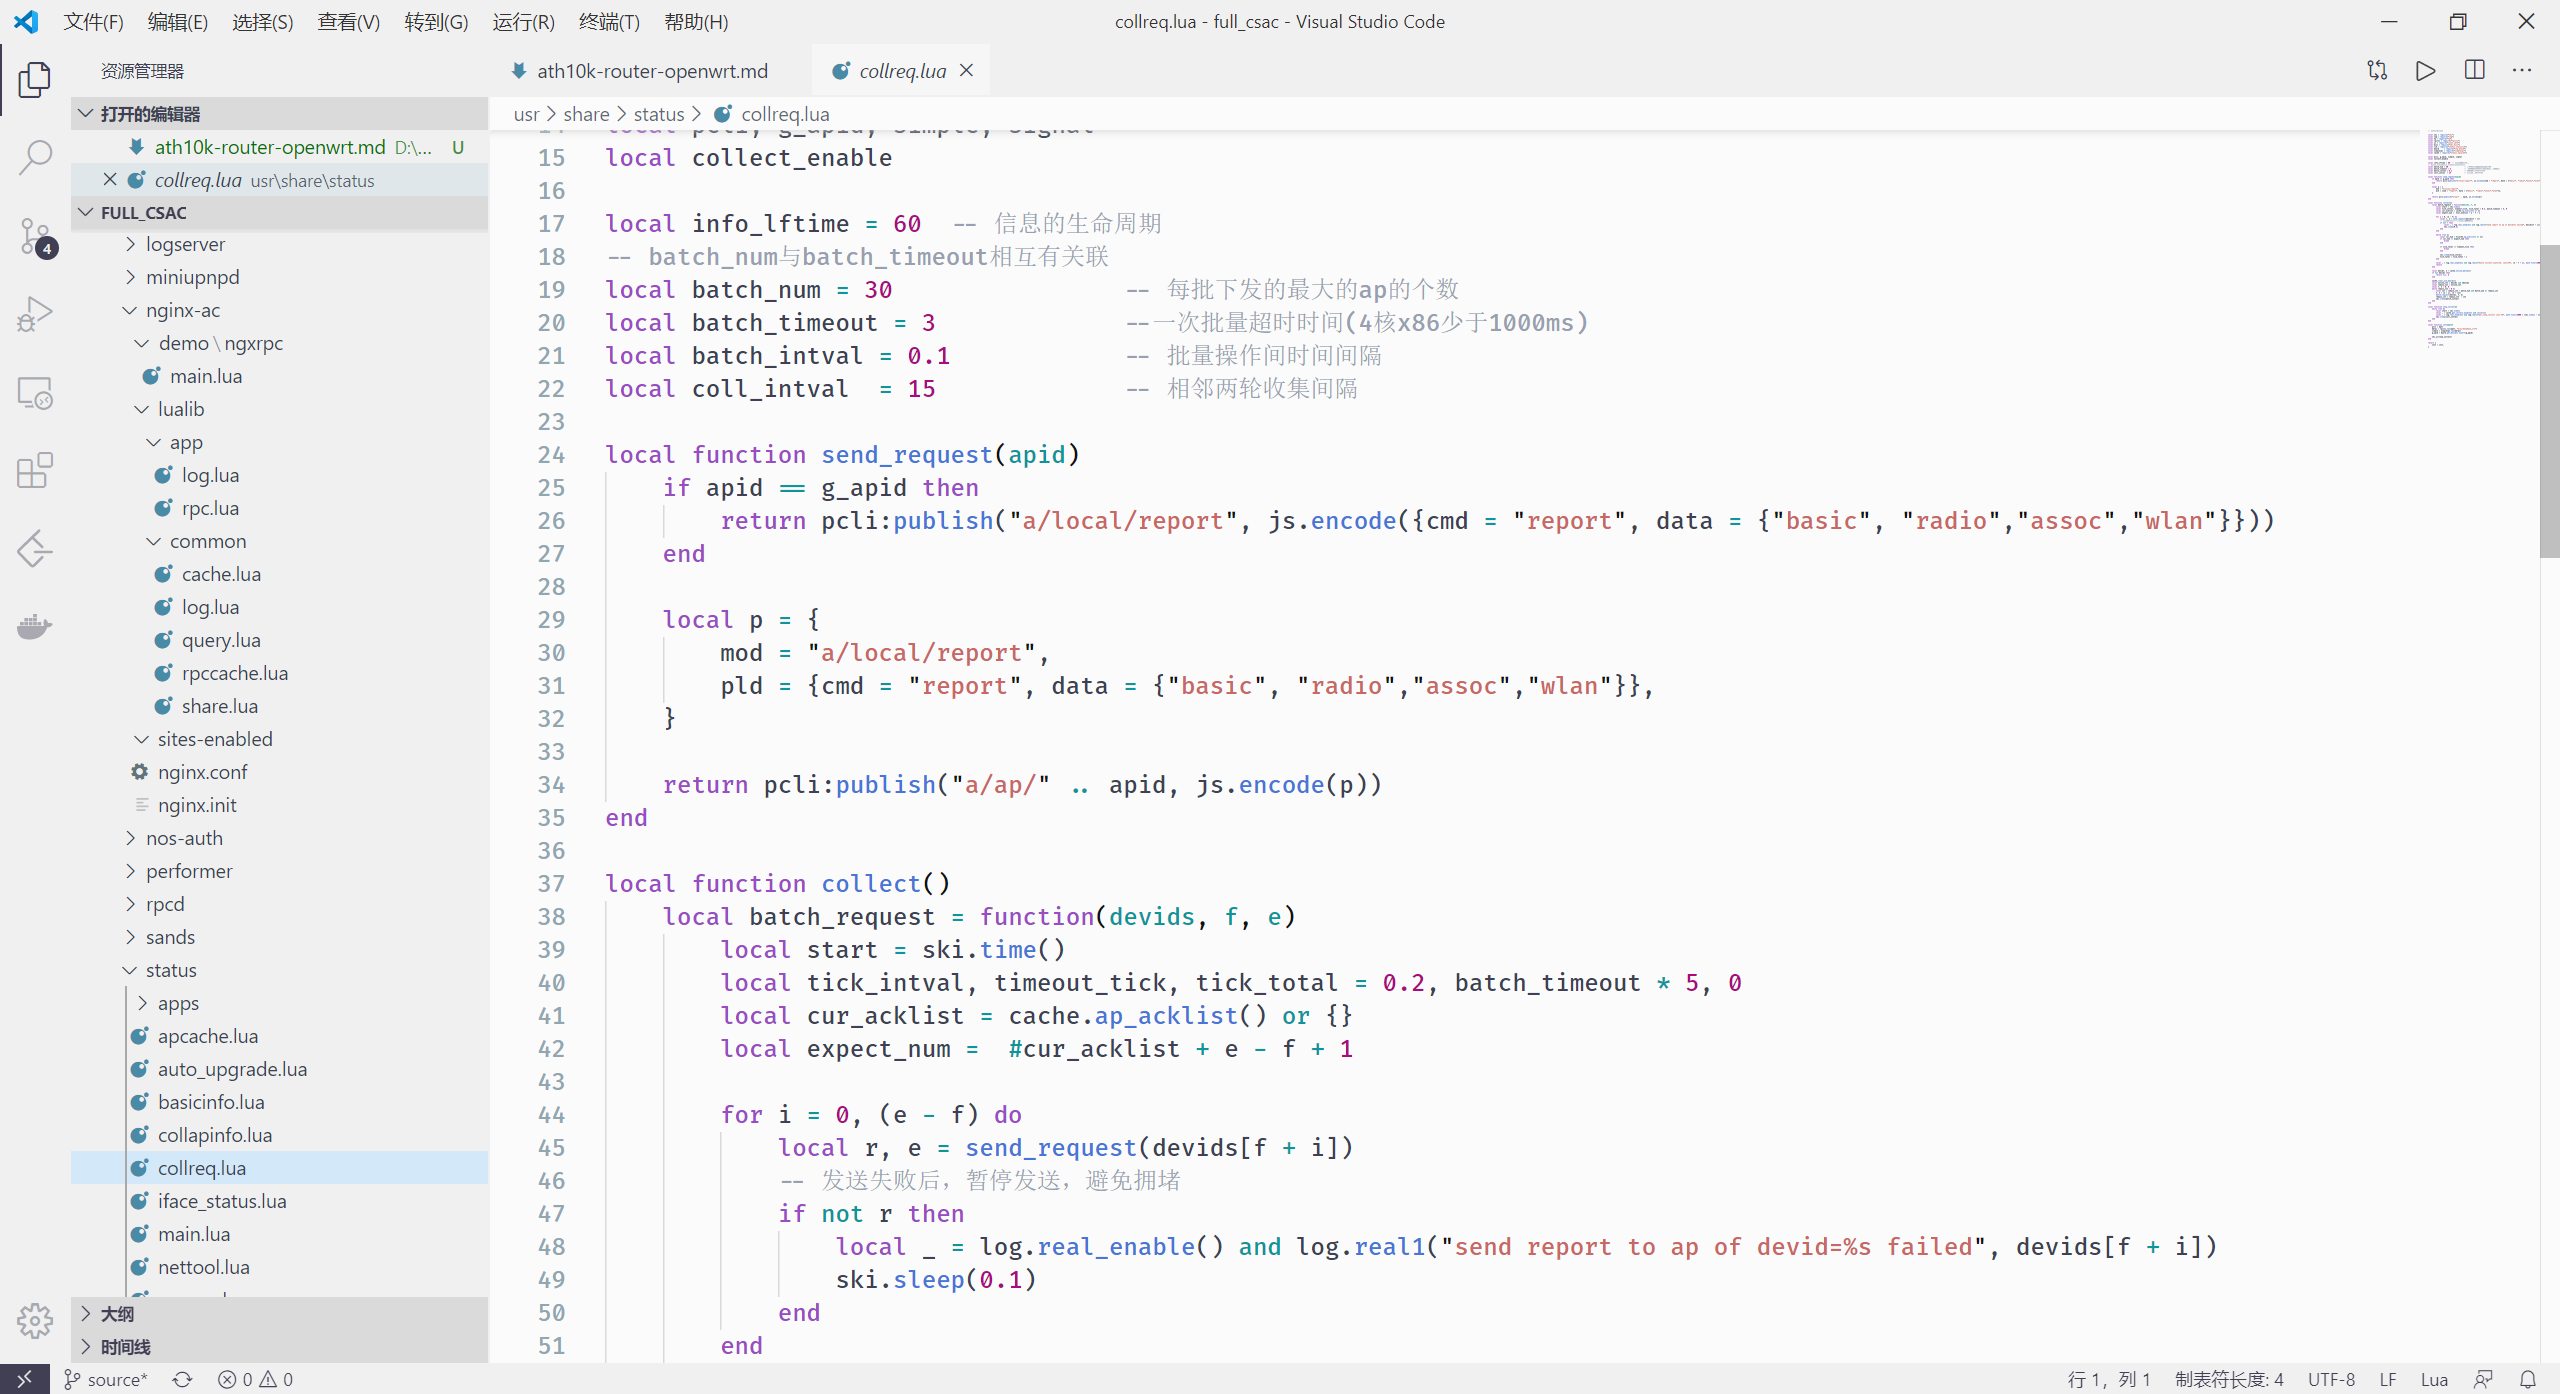This screenshot has width=2560, height=1394.
Task: Click line number 37 in the gutter
Action: [551, 883]
